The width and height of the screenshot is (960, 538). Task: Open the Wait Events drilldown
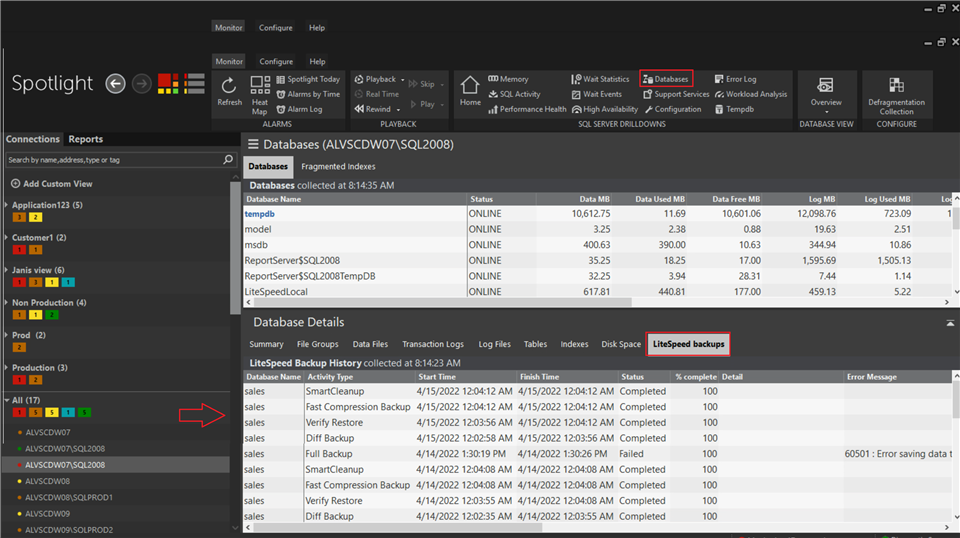[596, 94]
